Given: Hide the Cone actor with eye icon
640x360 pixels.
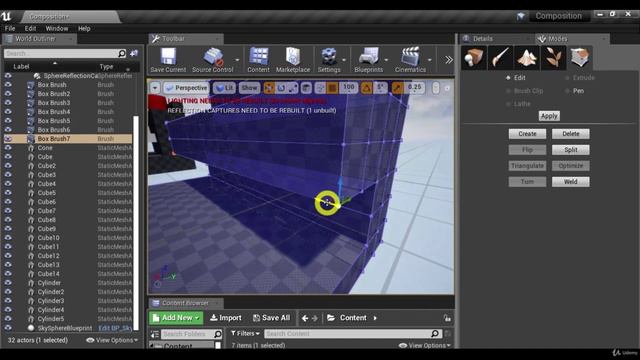Looking at the screenshot, I should pyautogui.click(x=8, y=148).
